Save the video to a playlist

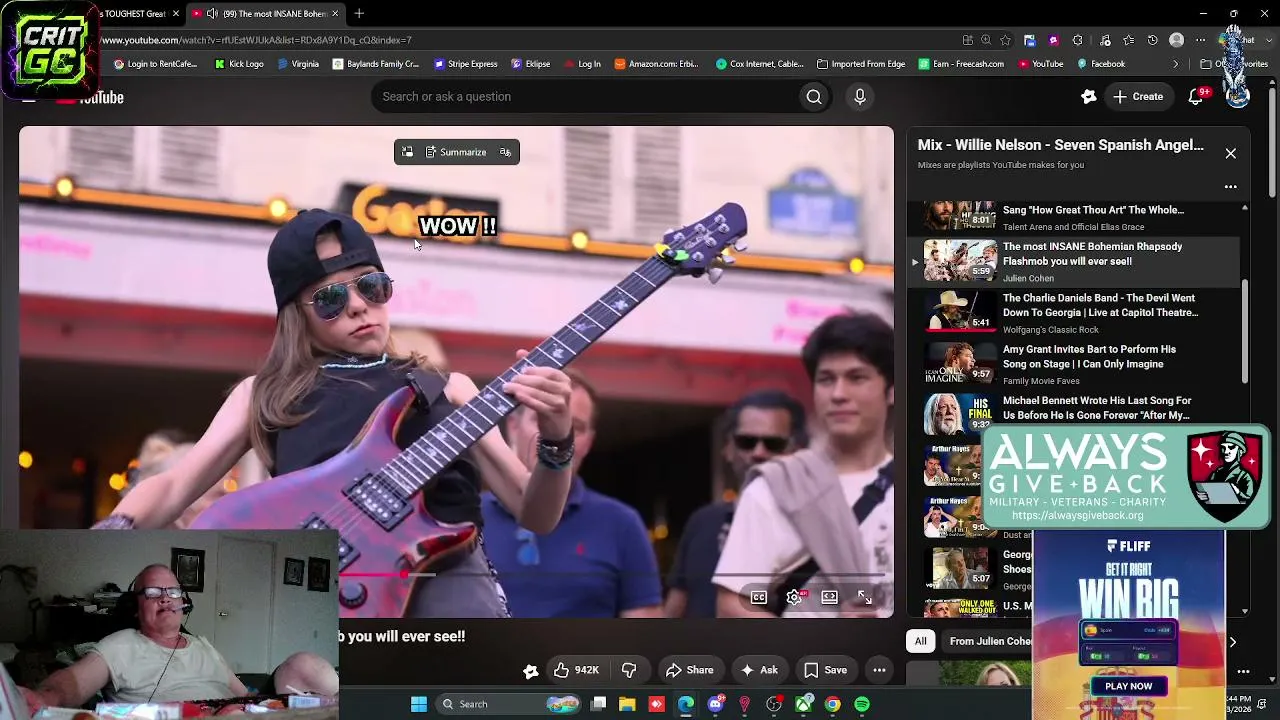(826, 670)
